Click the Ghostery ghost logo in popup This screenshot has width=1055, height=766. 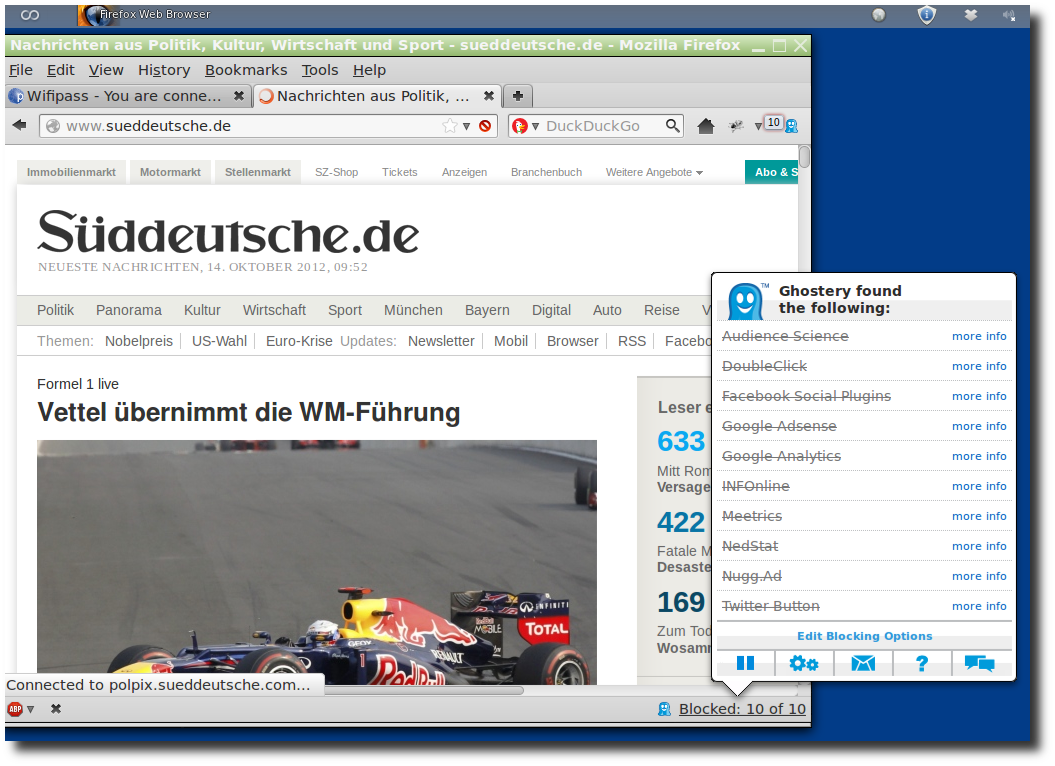(745, 301)
